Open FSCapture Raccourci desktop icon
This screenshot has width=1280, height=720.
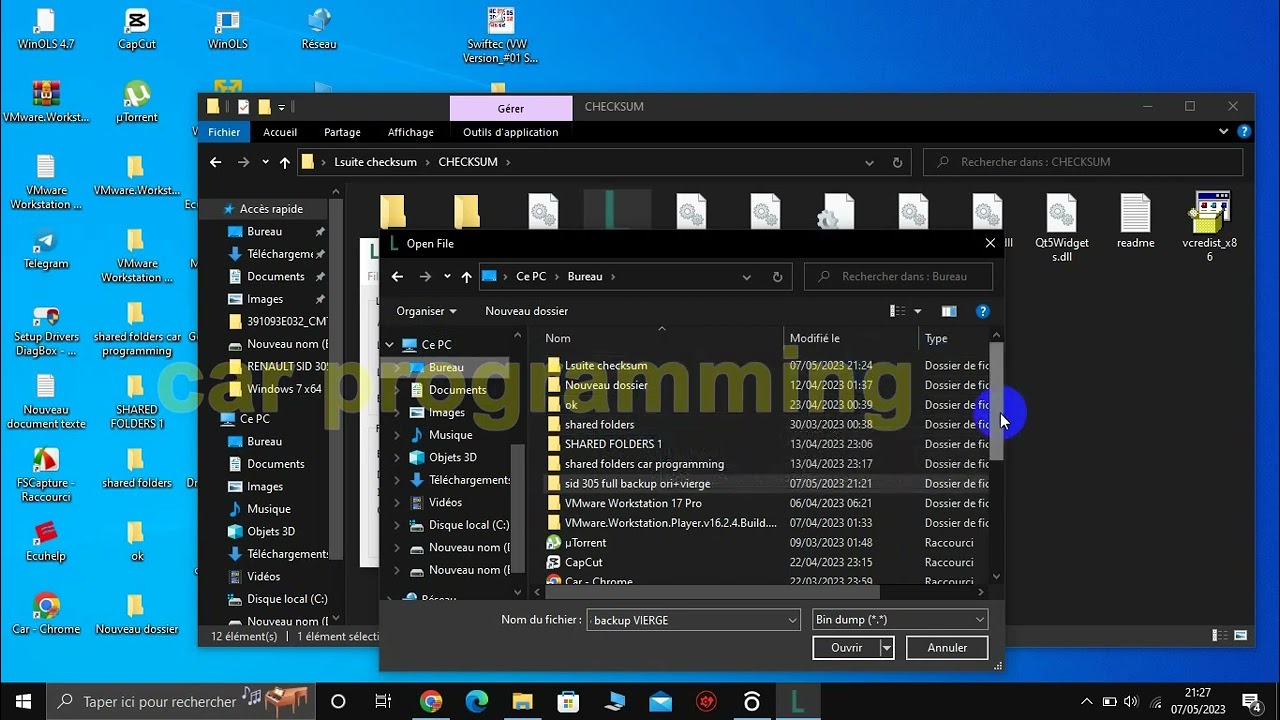[45, 474]
